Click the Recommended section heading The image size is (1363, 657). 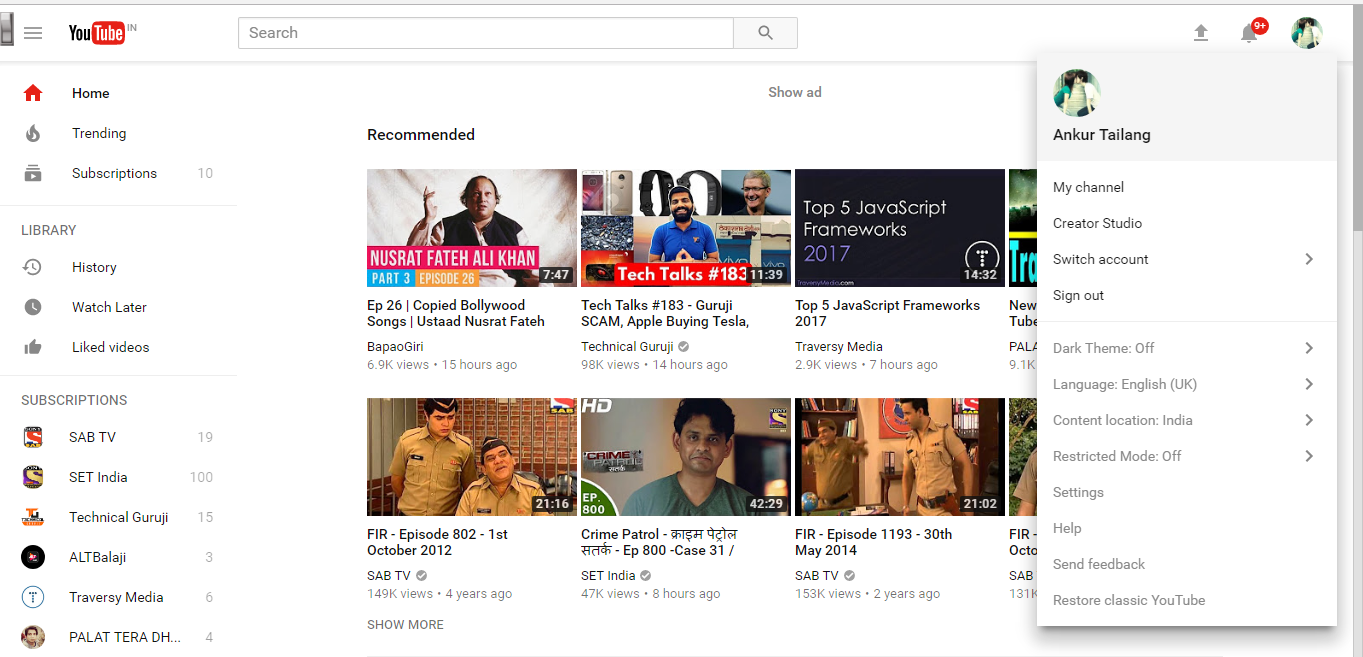421,134
